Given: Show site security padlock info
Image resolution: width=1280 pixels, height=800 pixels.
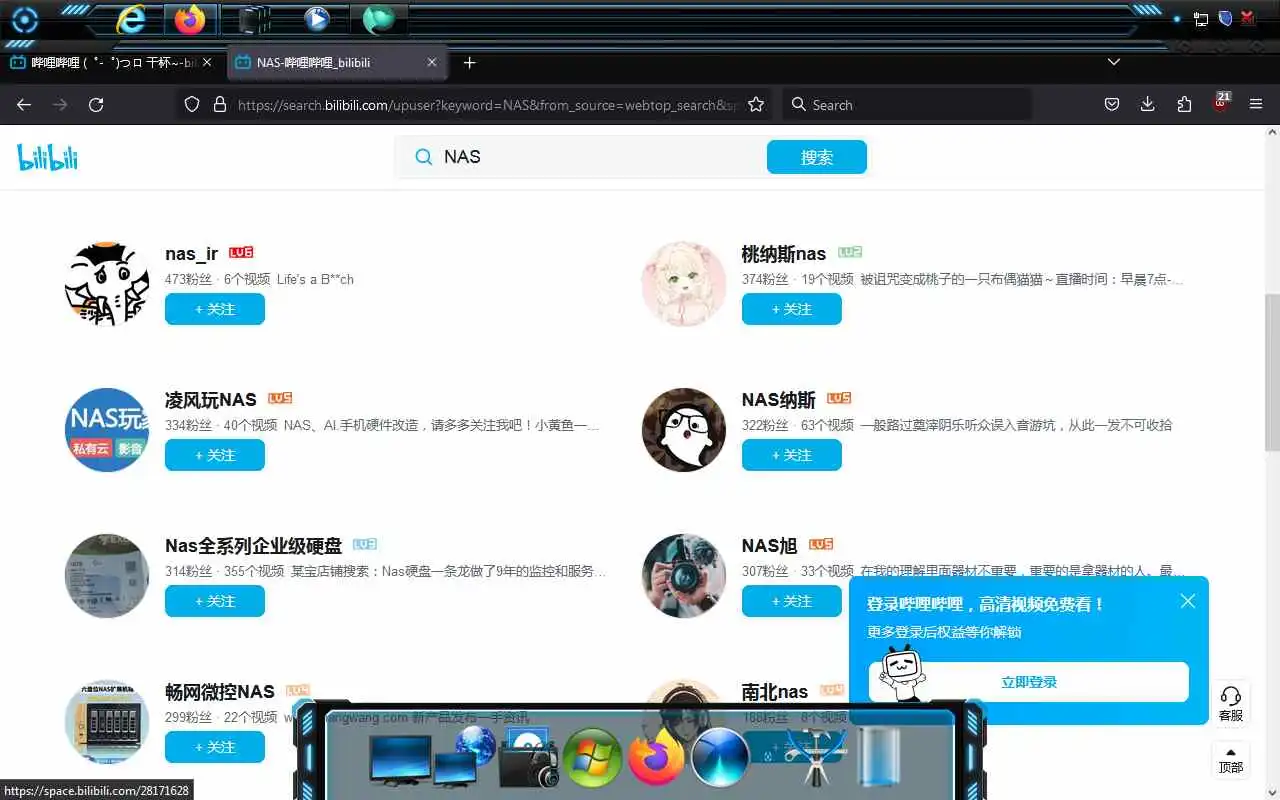Looking at the screenshot, I should pos(219,105).
